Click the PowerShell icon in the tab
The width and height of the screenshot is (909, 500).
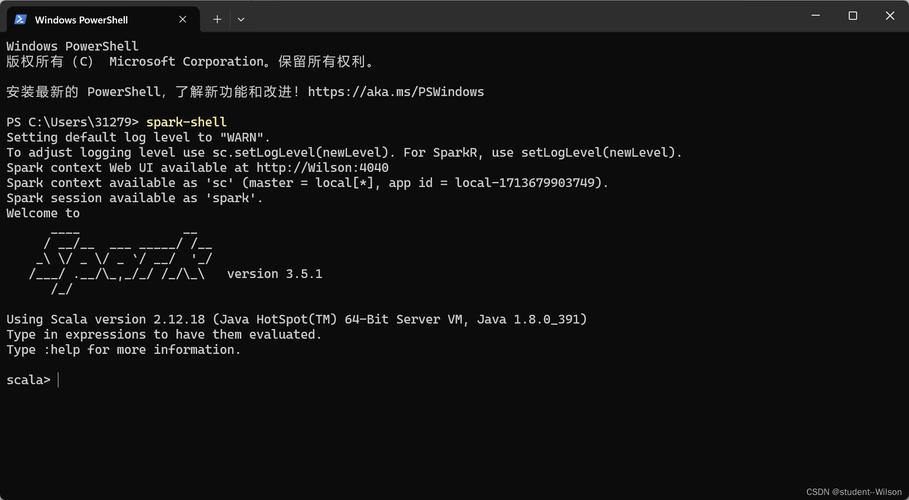(x=20, y=19)
